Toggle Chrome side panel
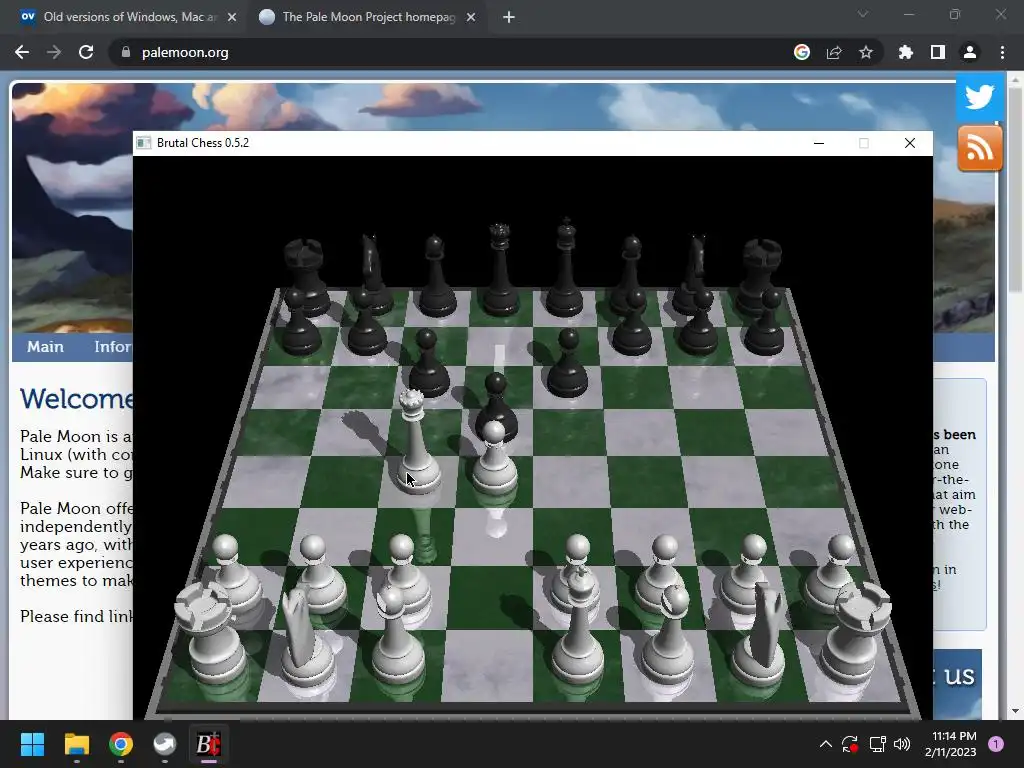Viewport: 1024px width, 768px height. (x=938, y=52)
